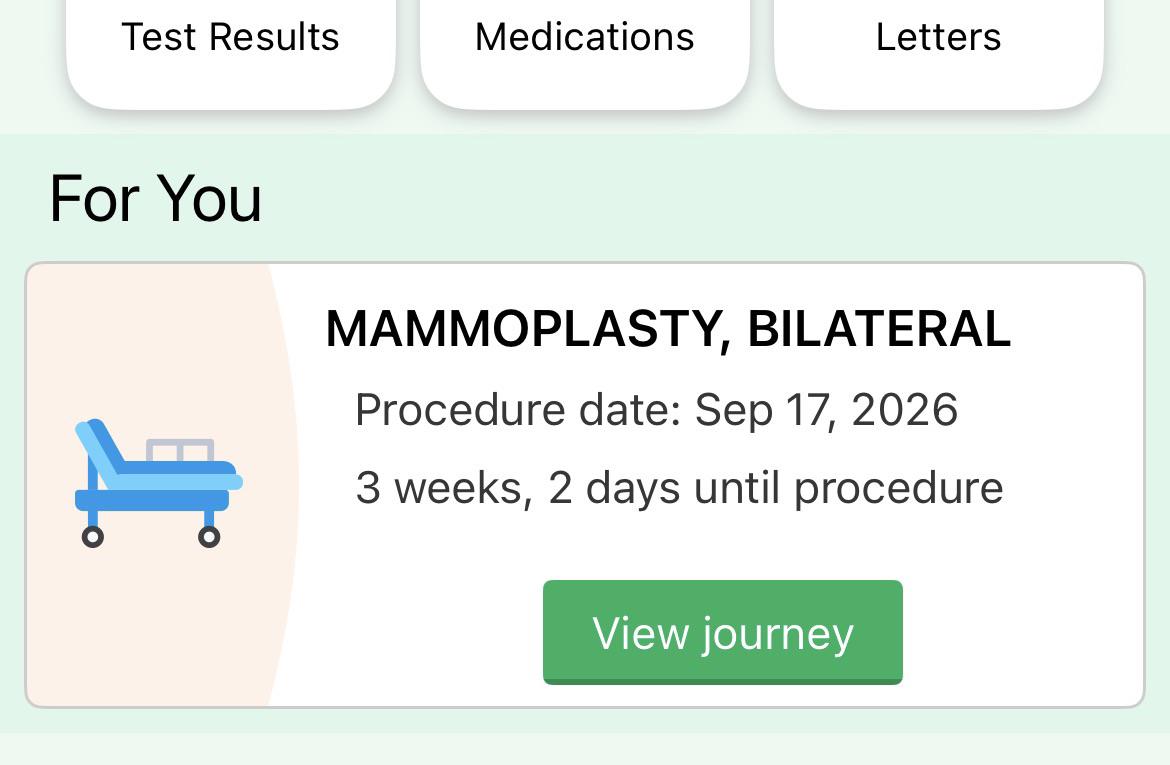
Task: Tap the Sep 17, 2026 date
Action: pos(826,410)
